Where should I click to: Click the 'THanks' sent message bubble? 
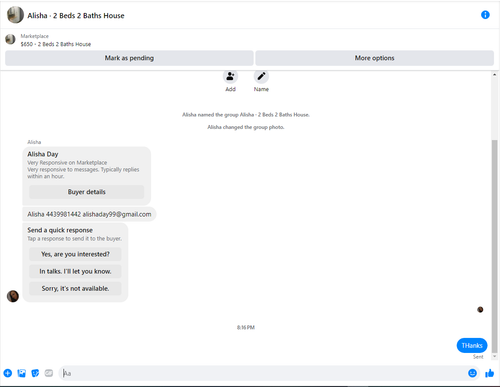[472, 345]
